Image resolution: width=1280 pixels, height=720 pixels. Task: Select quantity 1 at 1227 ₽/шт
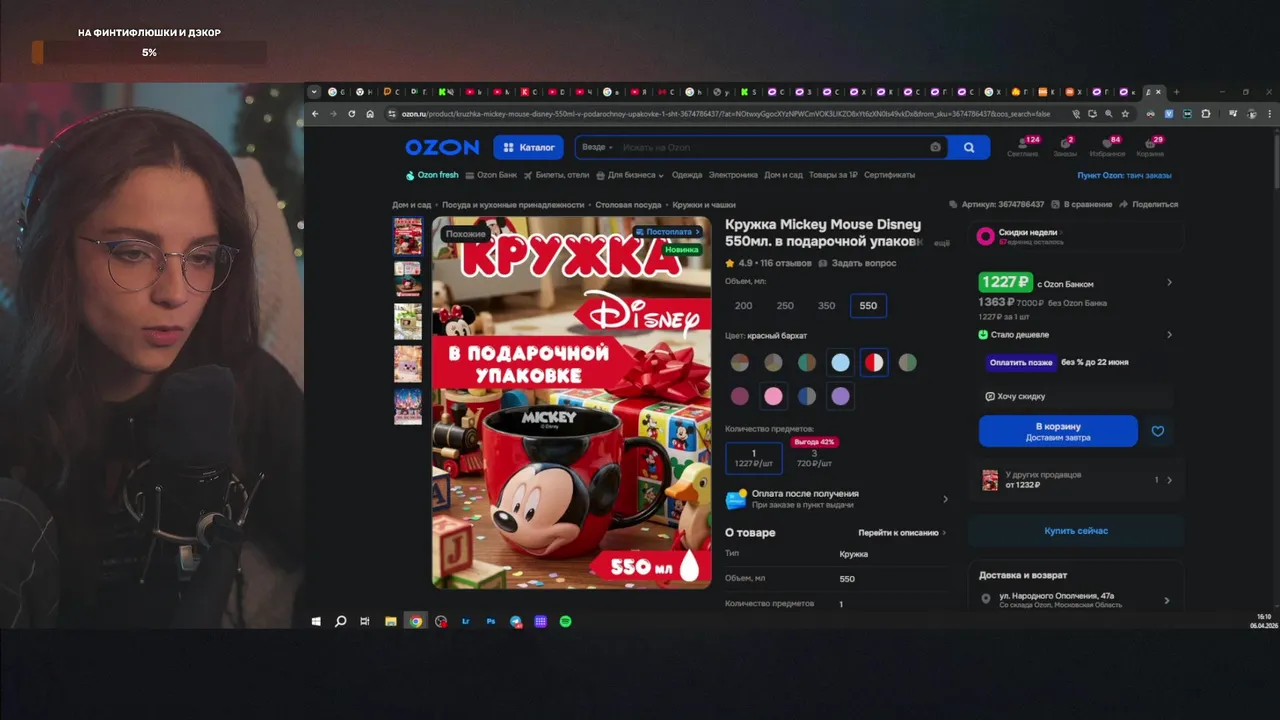754,458
